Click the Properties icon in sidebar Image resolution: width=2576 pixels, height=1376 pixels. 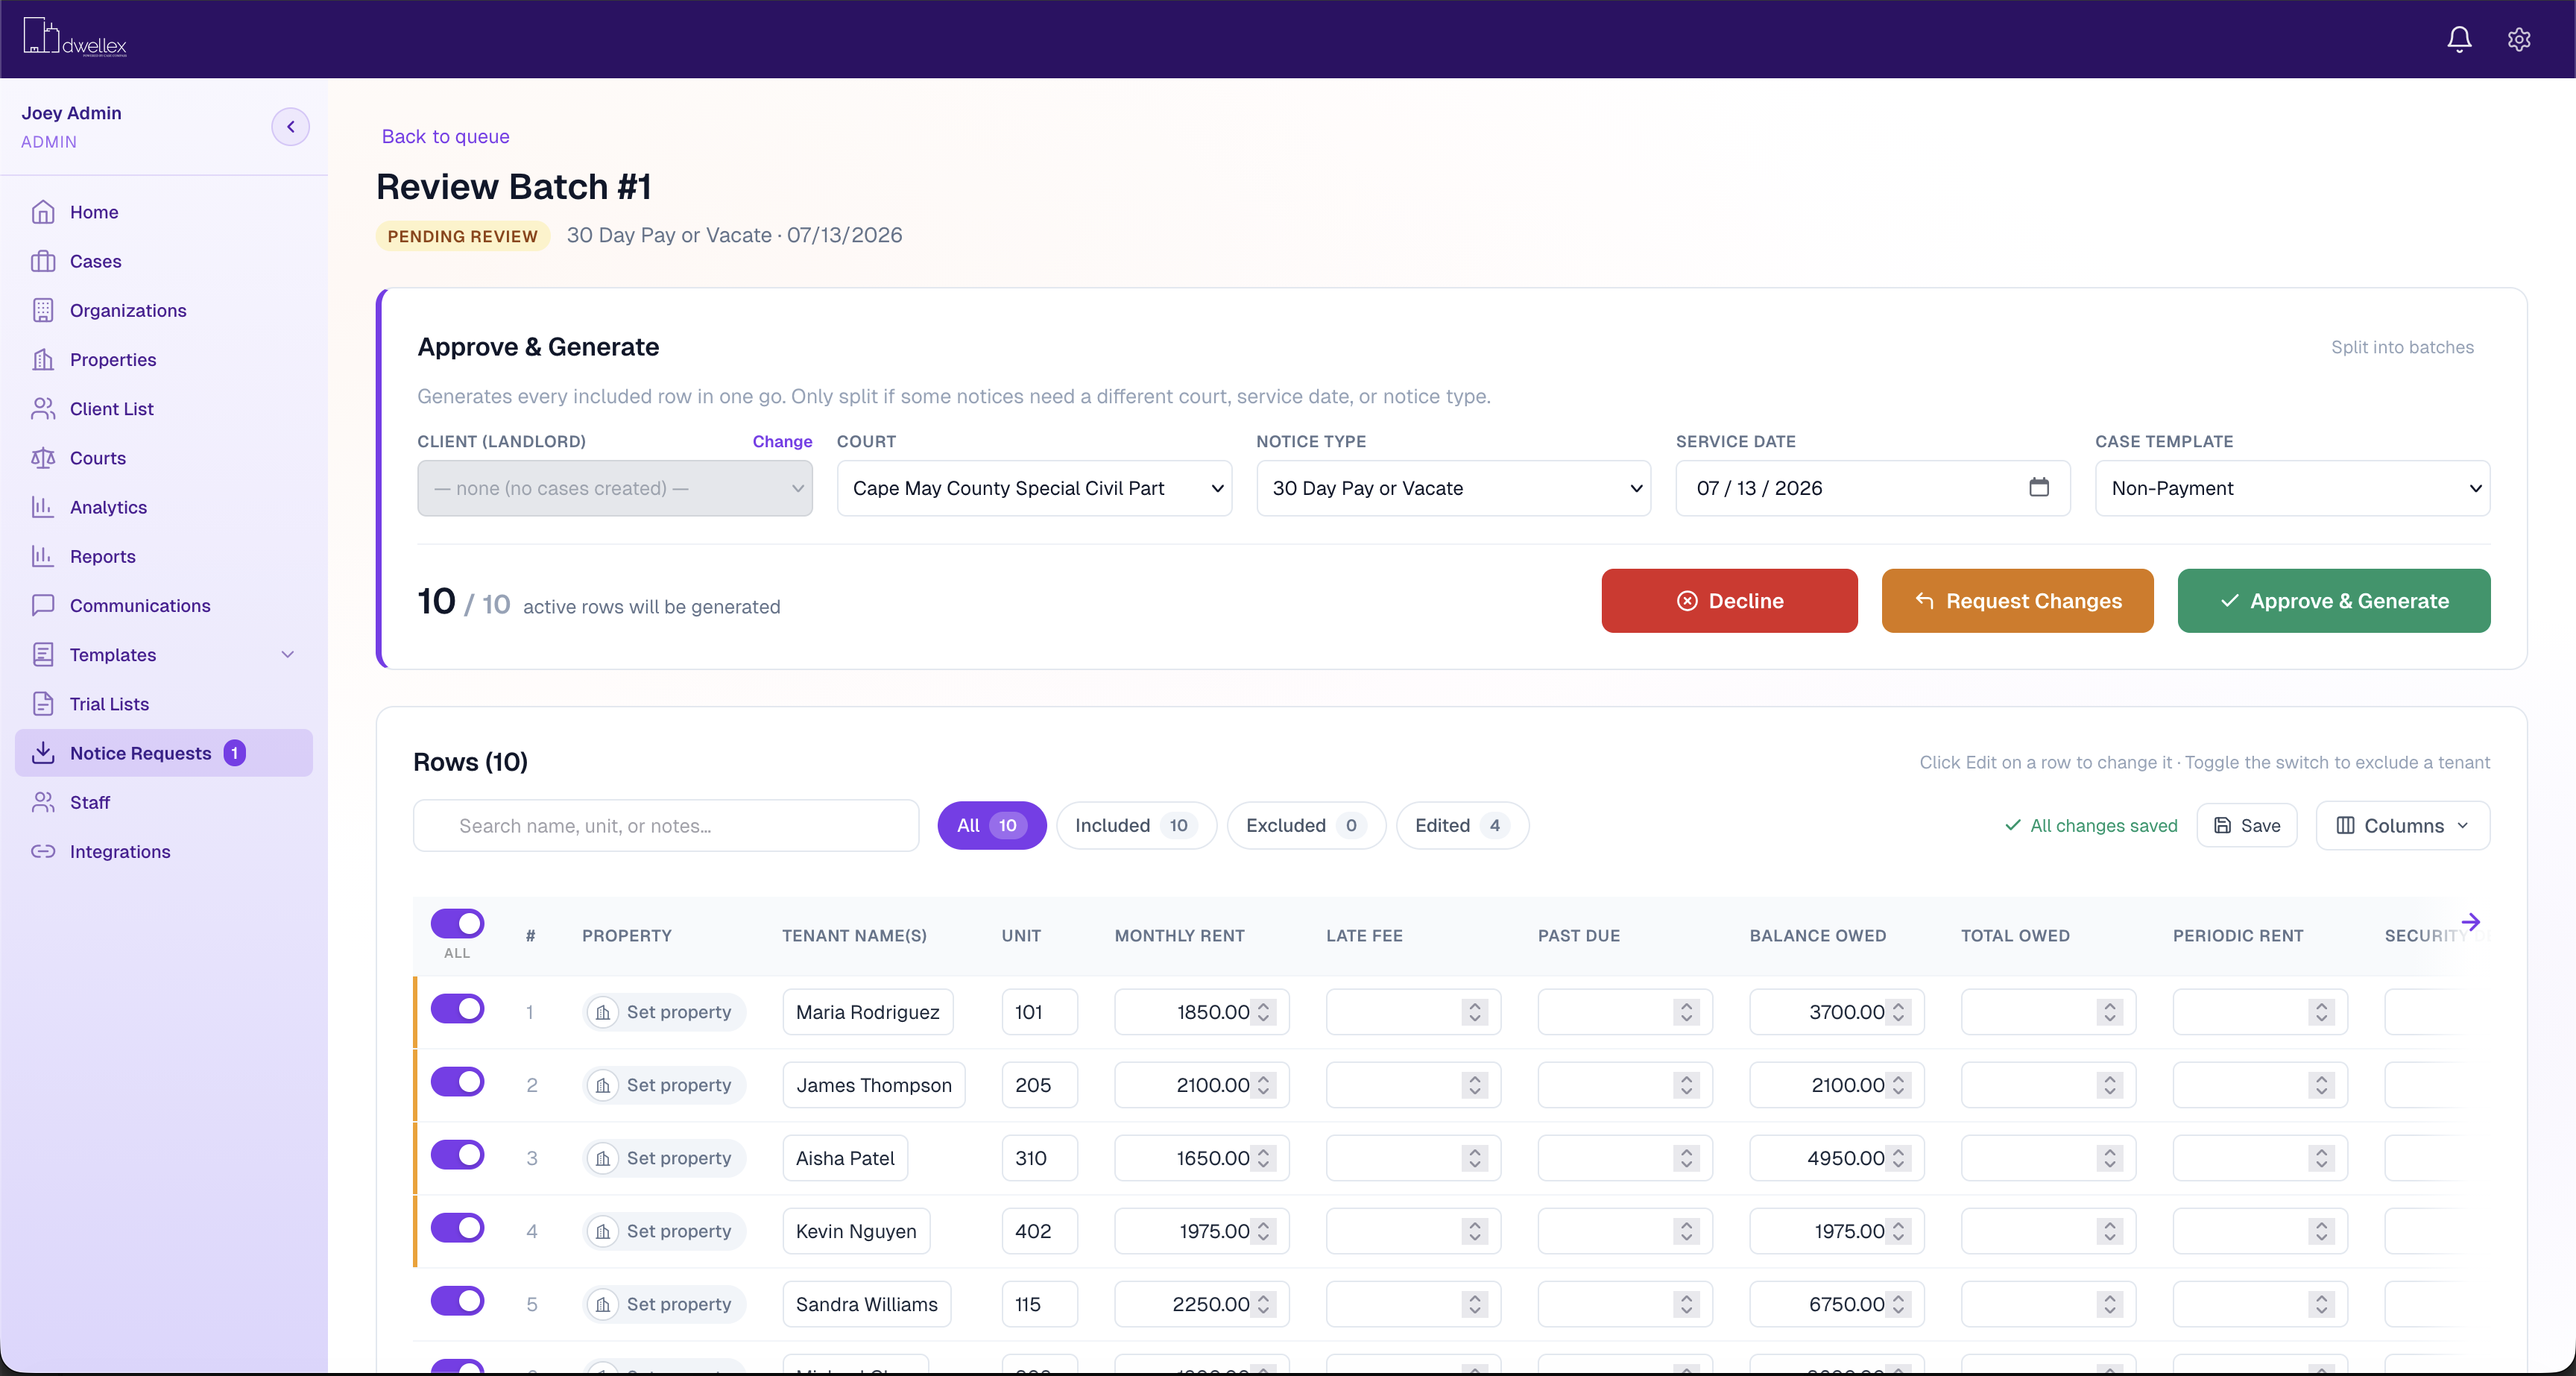pyautogui.click(x=43, y=359)
